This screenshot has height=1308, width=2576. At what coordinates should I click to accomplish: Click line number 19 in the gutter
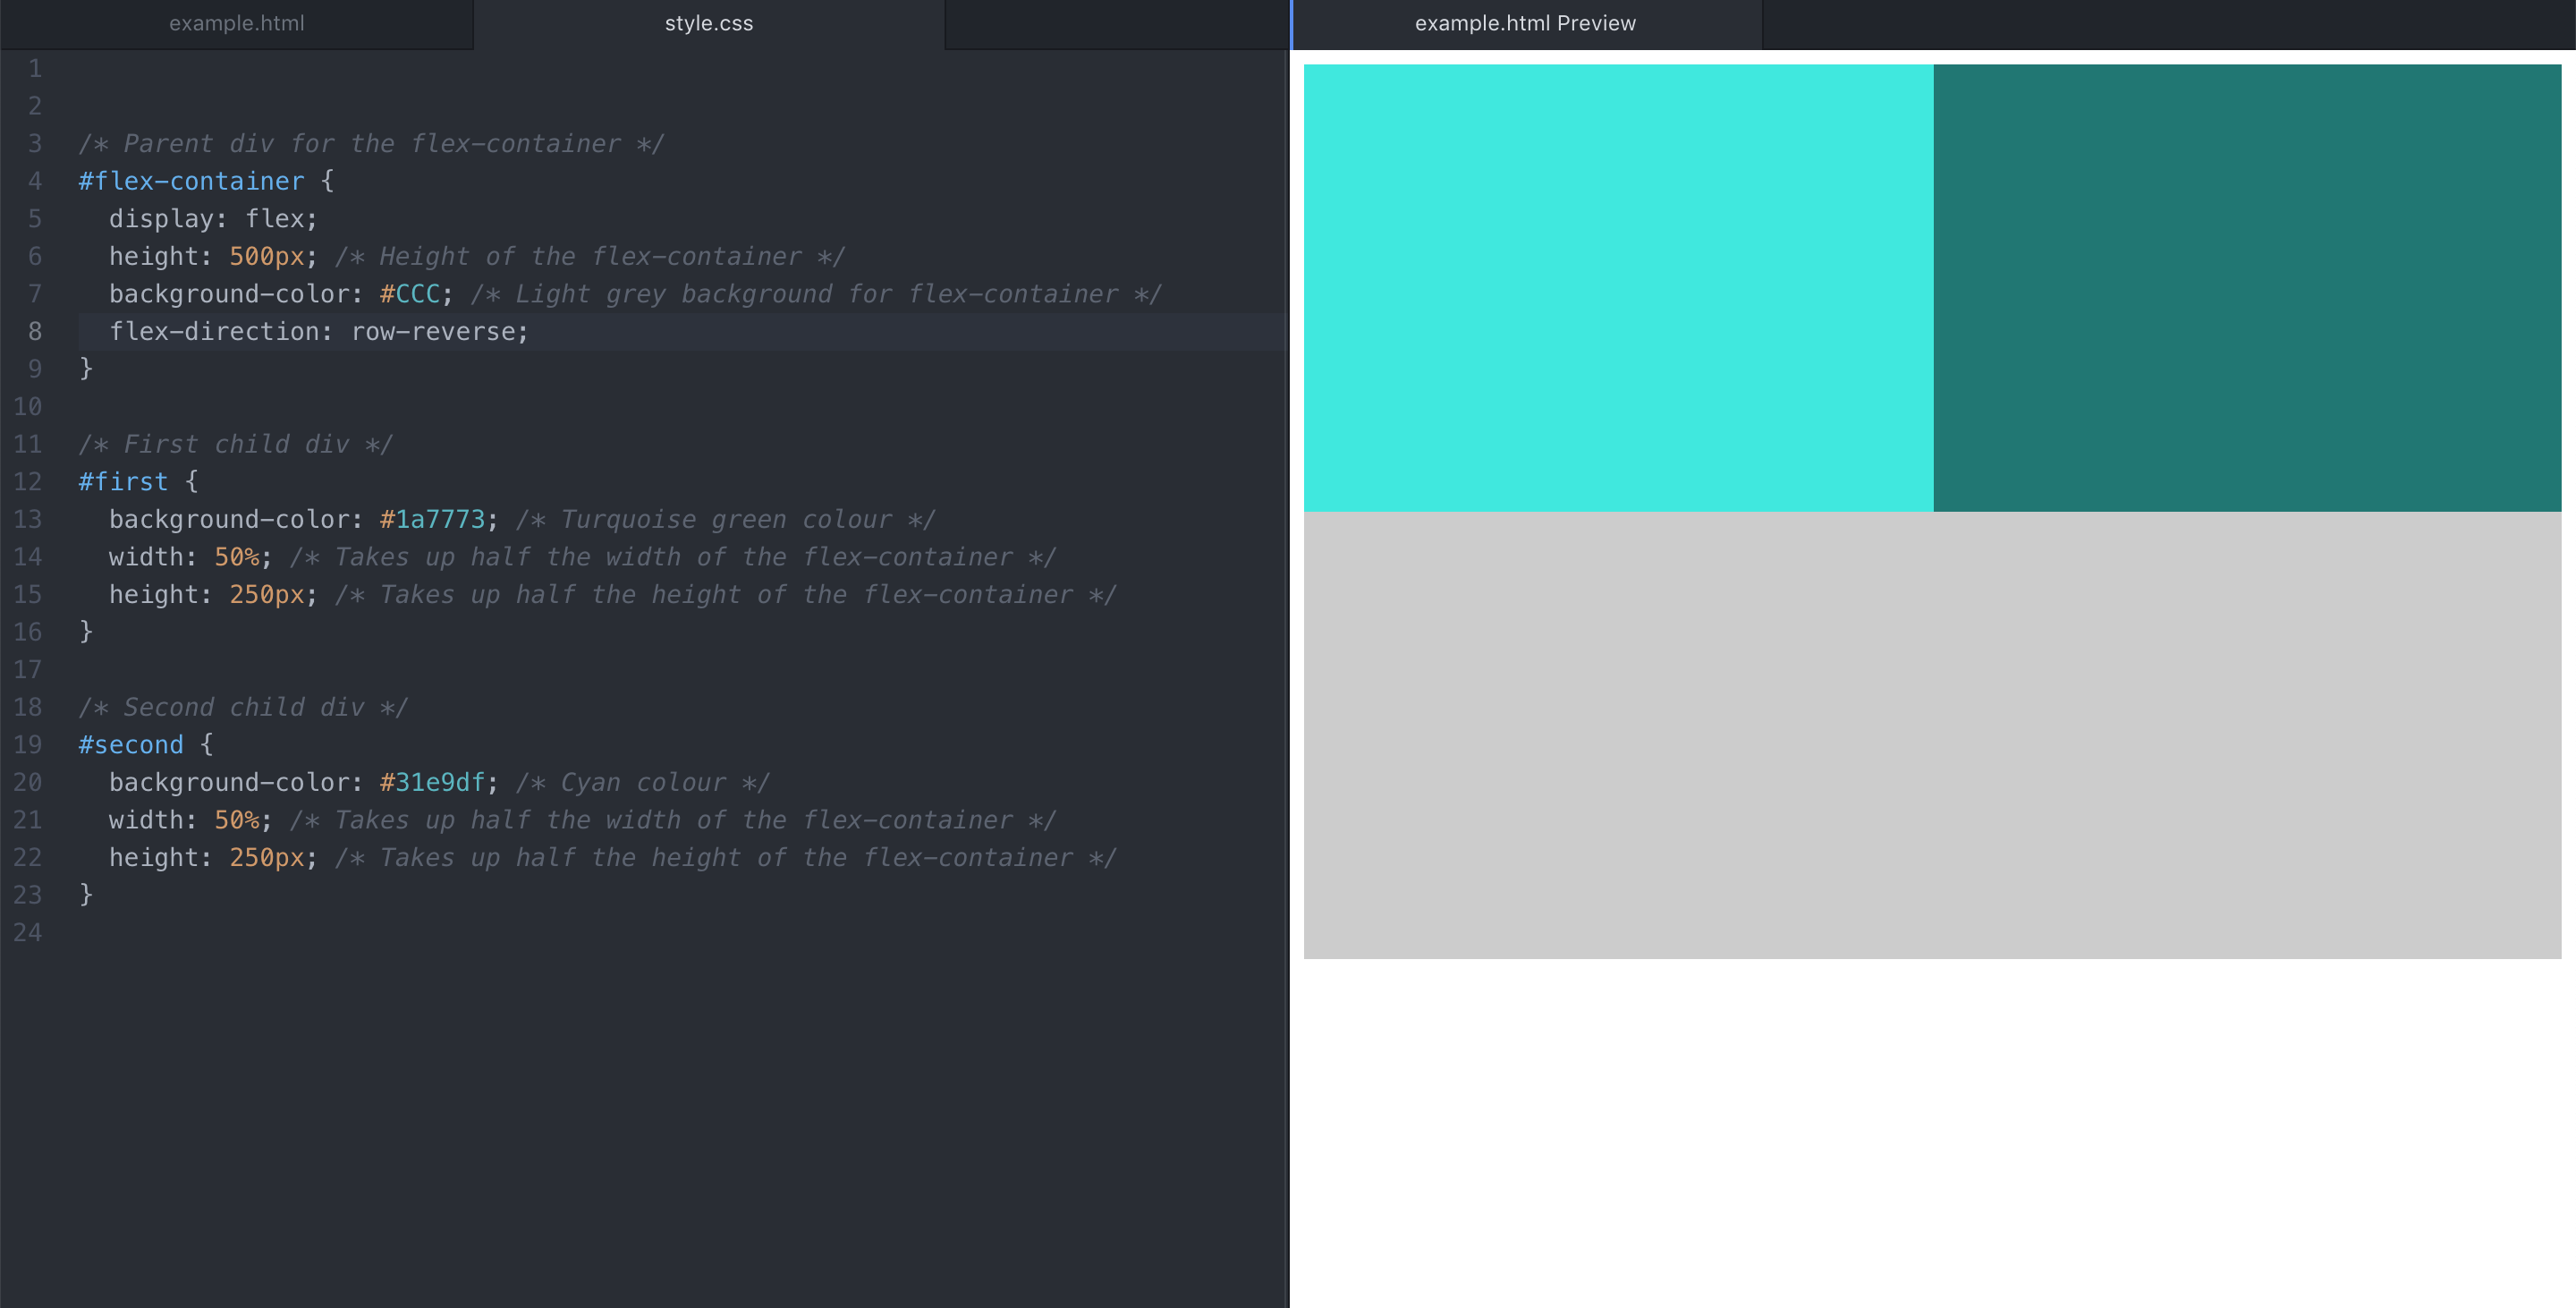[x=28, y=745]
